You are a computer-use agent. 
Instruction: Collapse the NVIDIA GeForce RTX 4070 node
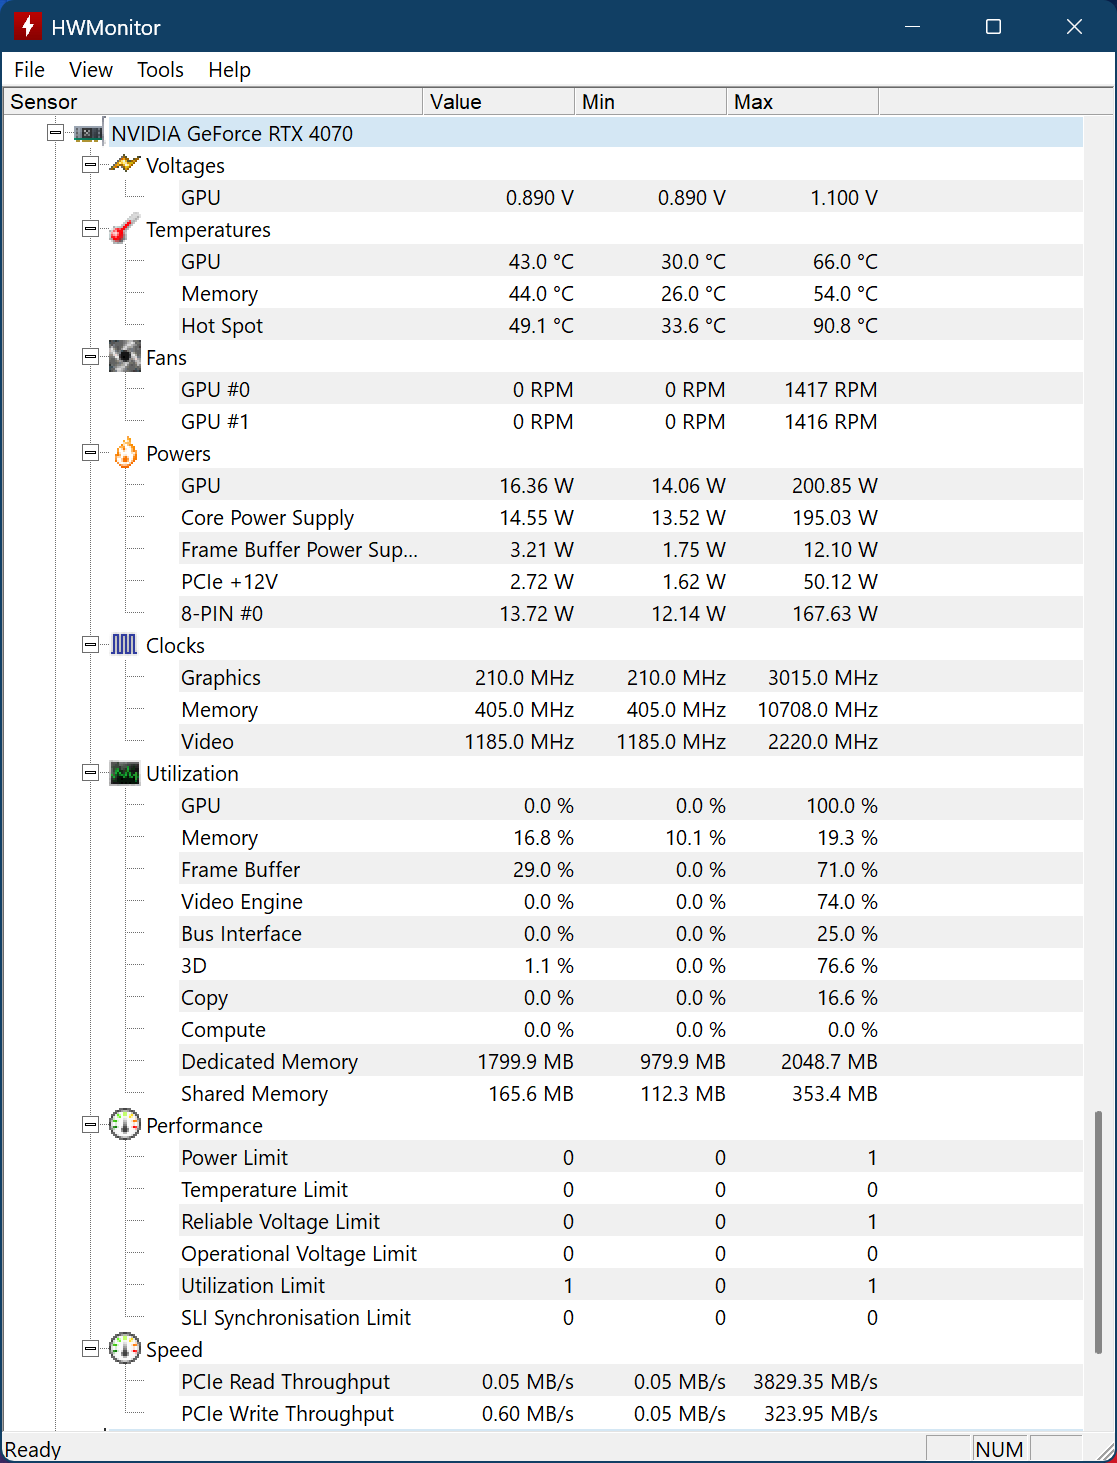pos(56,133)
